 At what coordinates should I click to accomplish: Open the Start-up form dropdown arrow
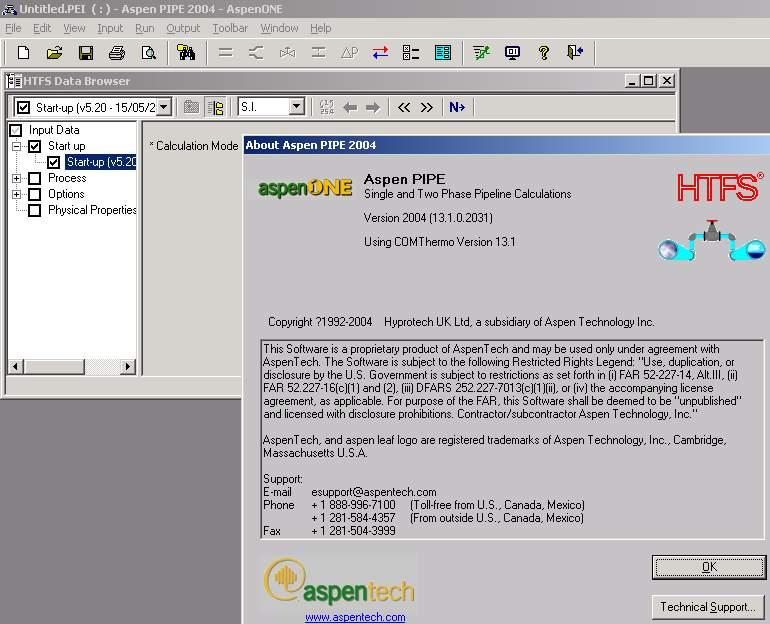tap(164, 107)
